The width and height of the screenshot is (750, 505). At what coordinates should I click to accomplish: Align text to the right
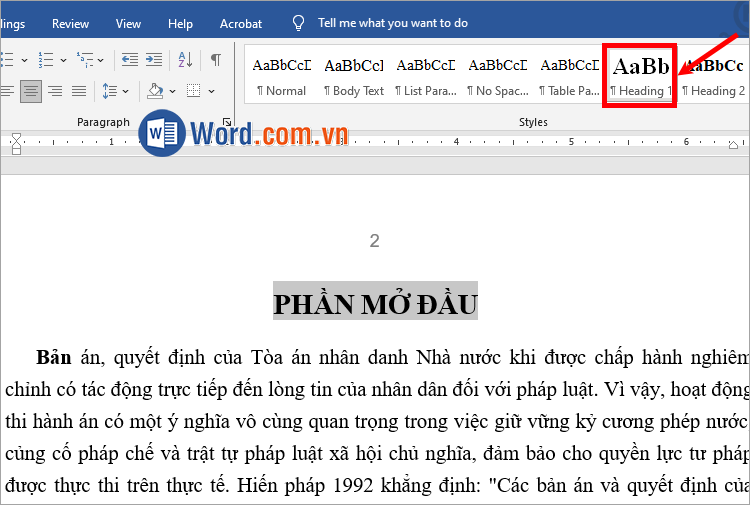click(55, 91)
